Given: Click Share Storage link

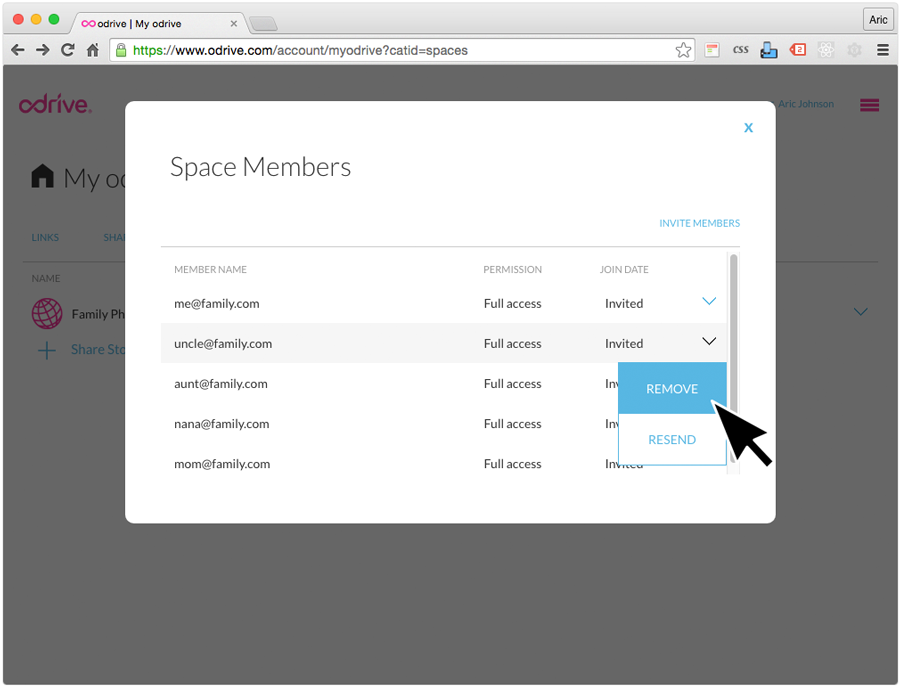Looking at the screenshot, I should coord(98,350).
